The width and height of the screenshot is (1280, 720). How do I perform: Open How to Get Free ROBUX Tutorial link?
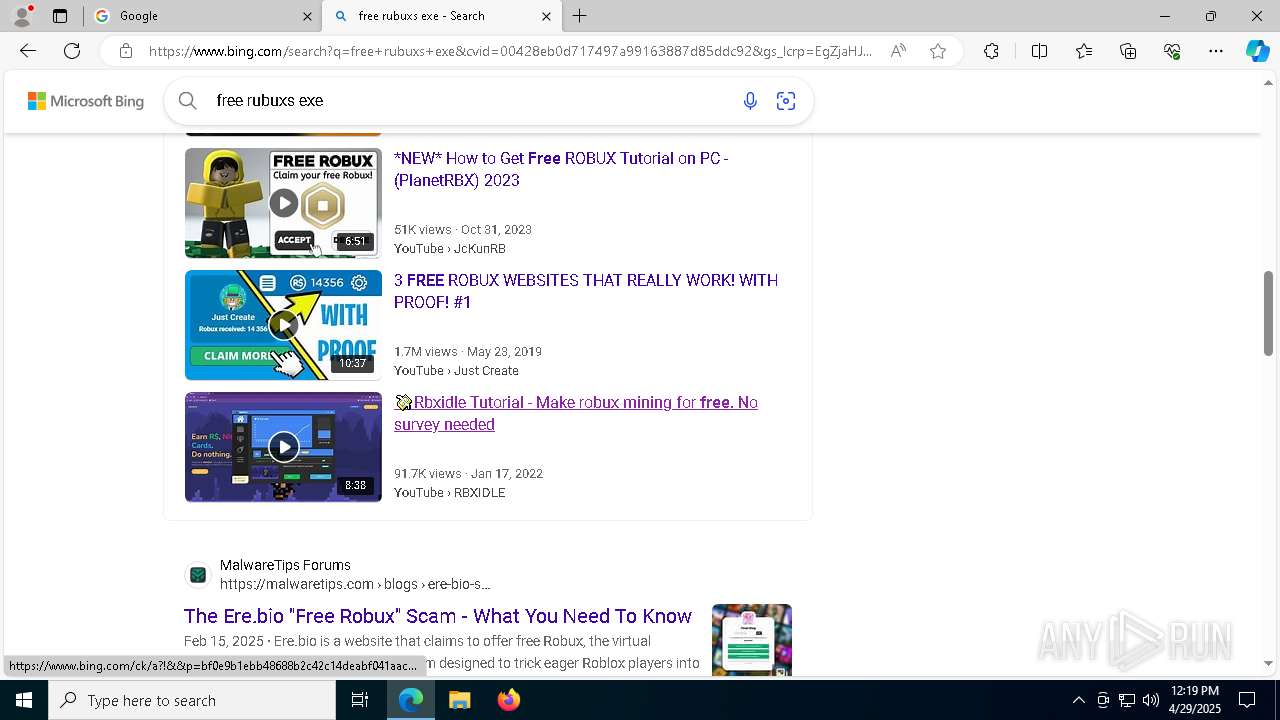(x=561, y=169)
